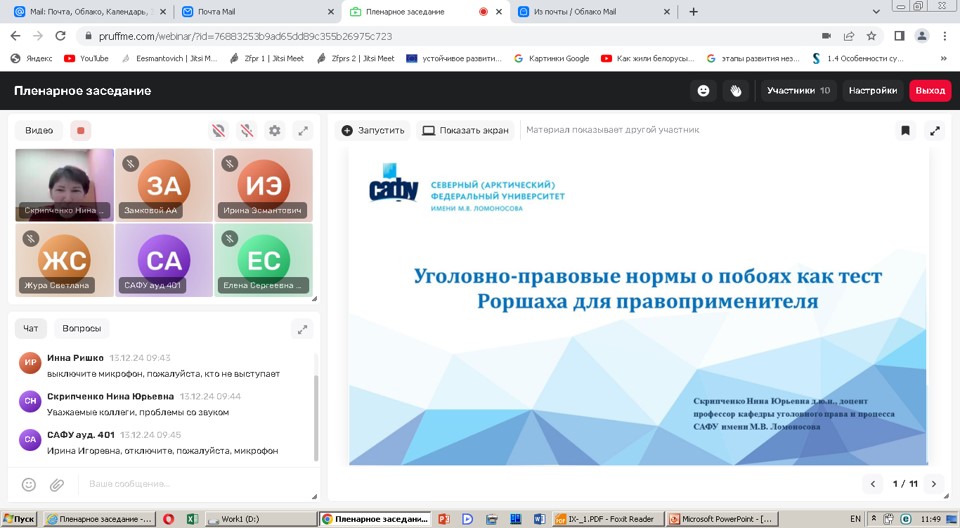Image resolution: width=960 pixels, height=528 pixels.
Task: Open video settings gear icon
Action: coord(274,130)
